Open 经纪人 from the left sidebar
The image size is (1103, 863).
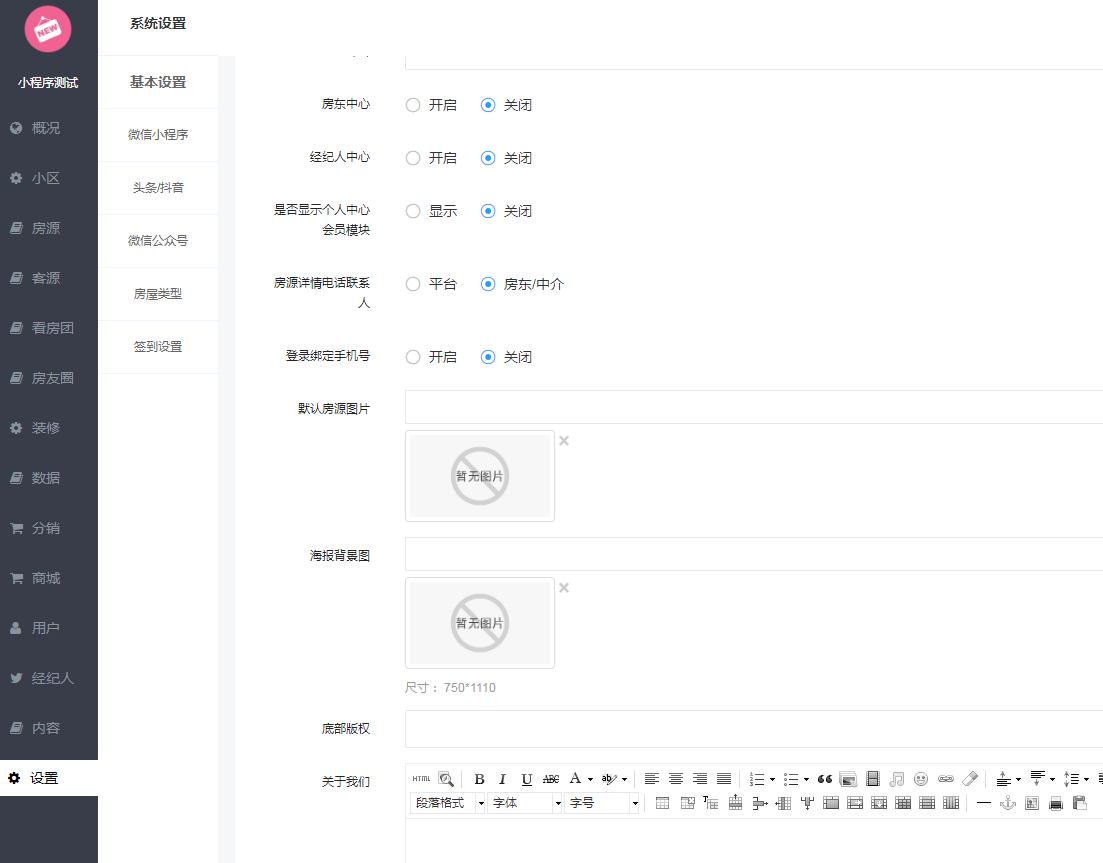[48, 677]
